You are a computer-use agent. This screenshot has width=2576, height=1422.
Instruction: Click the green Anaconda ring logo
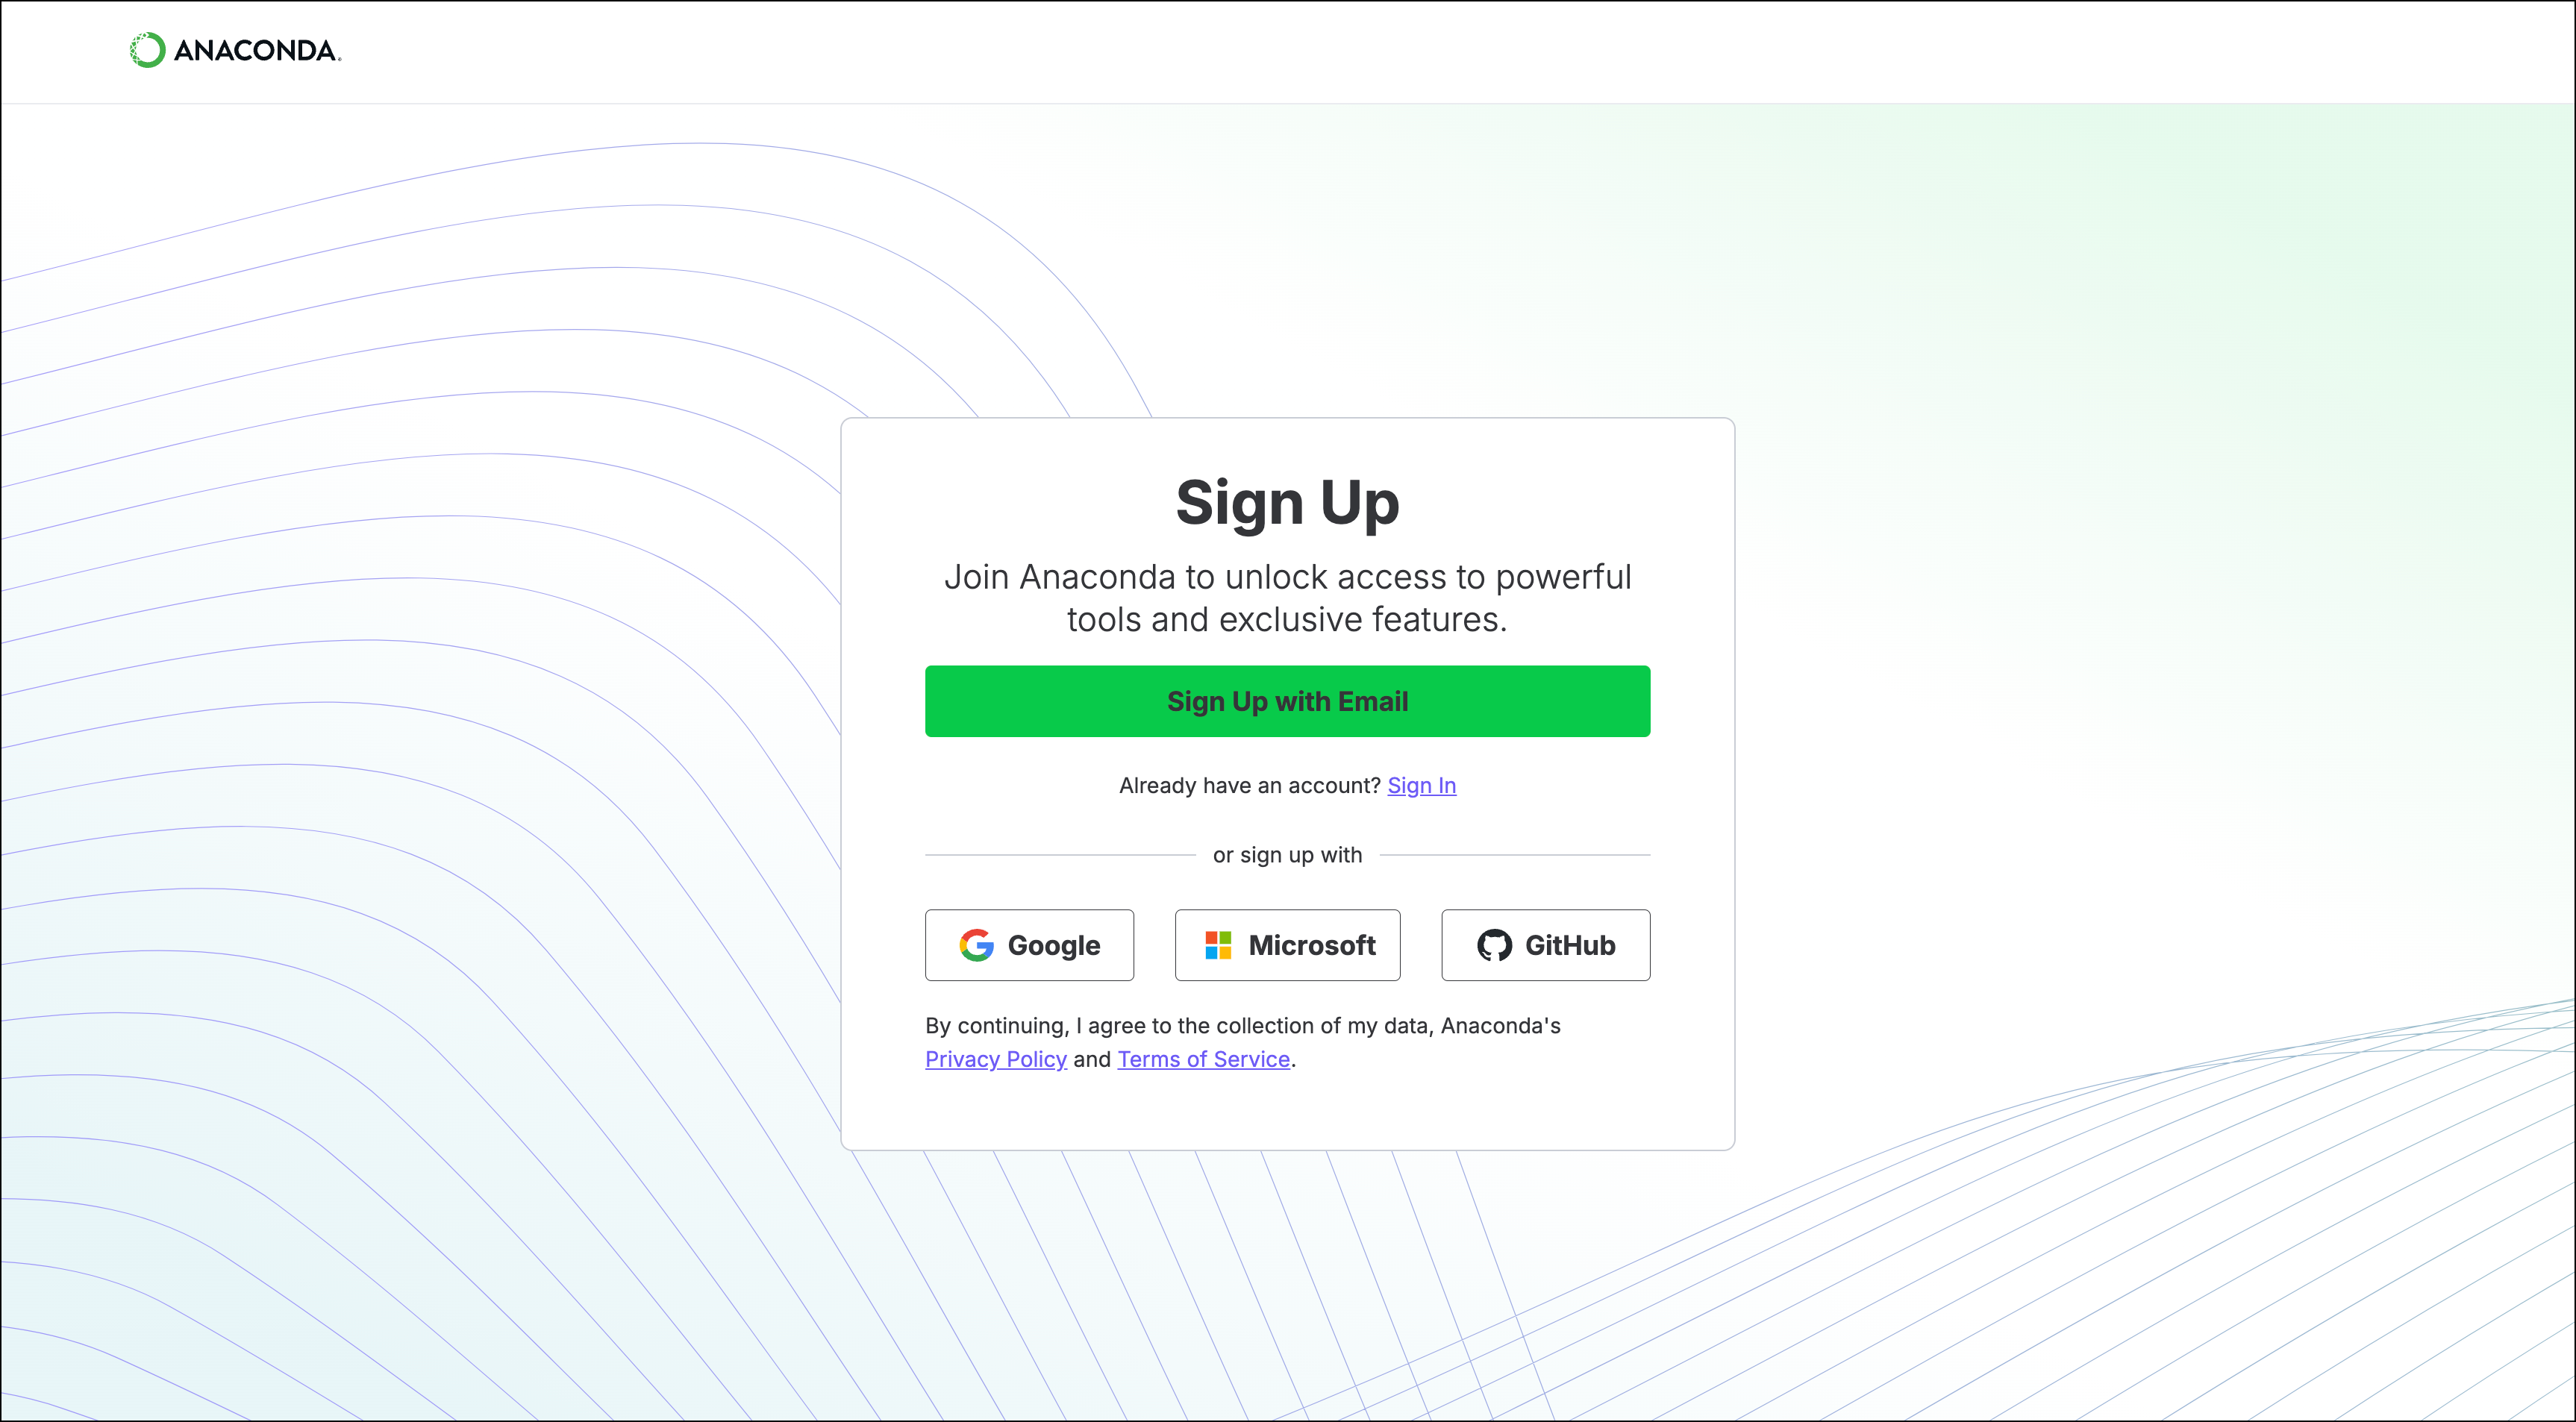147,50
